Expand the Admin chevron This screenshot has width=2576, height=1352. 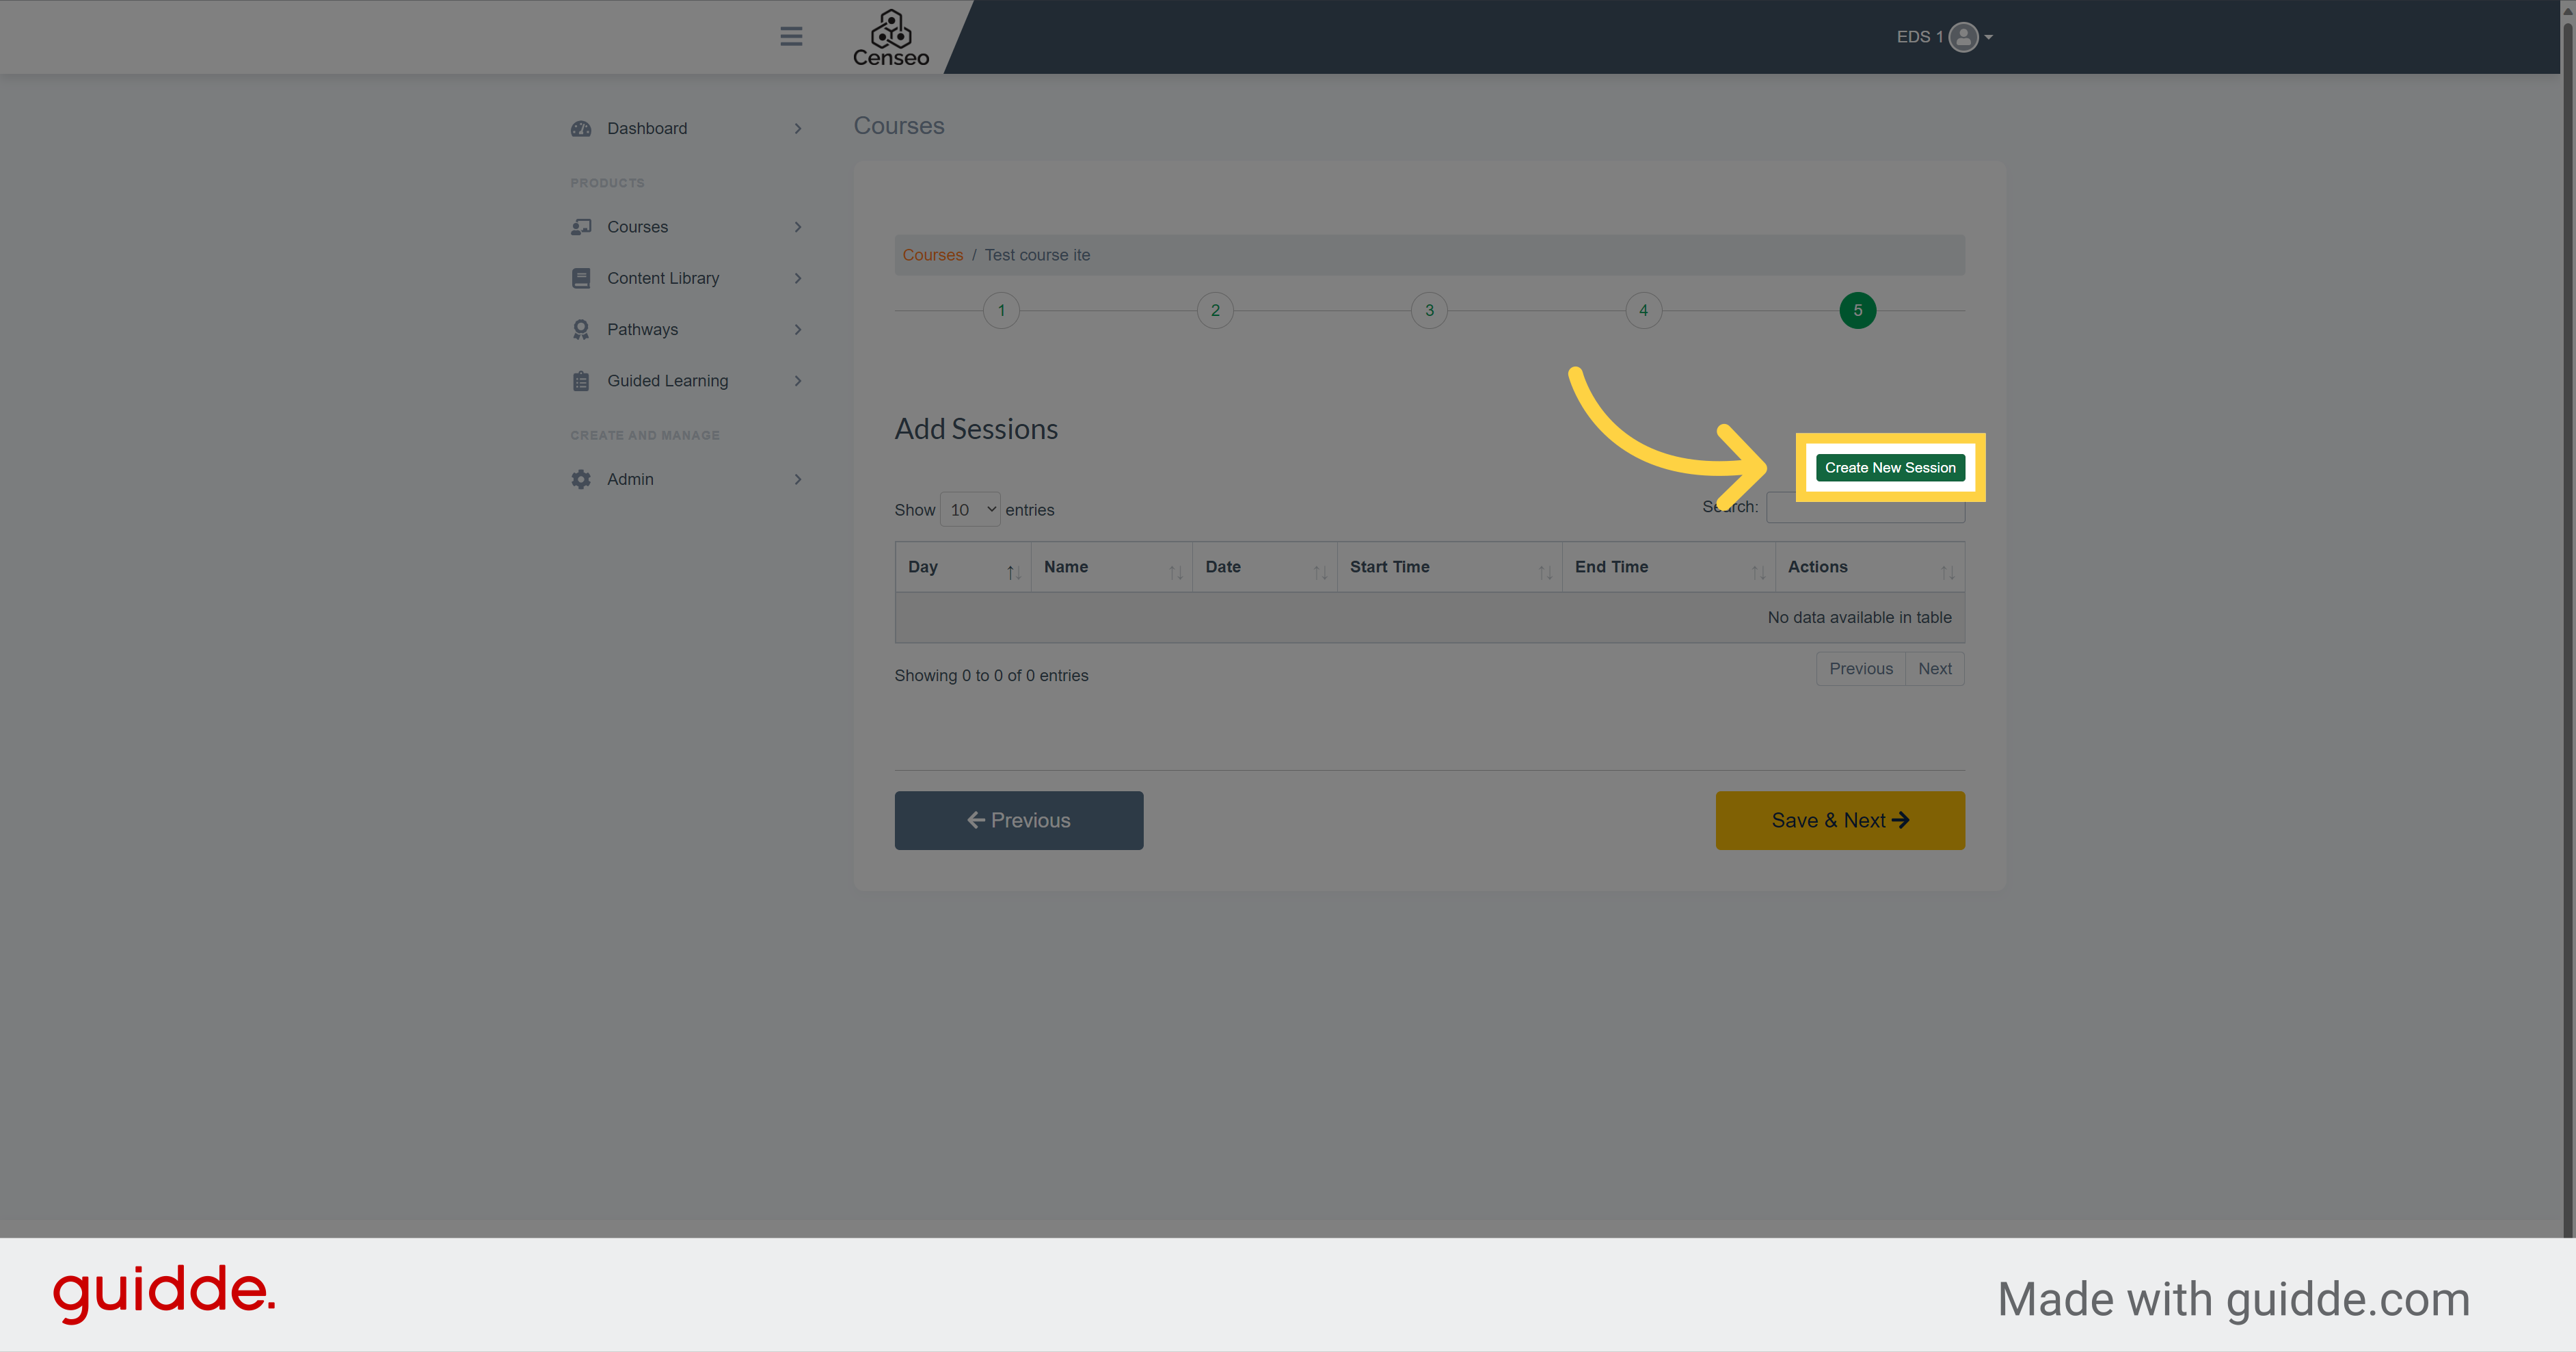[x=798, y=479]
